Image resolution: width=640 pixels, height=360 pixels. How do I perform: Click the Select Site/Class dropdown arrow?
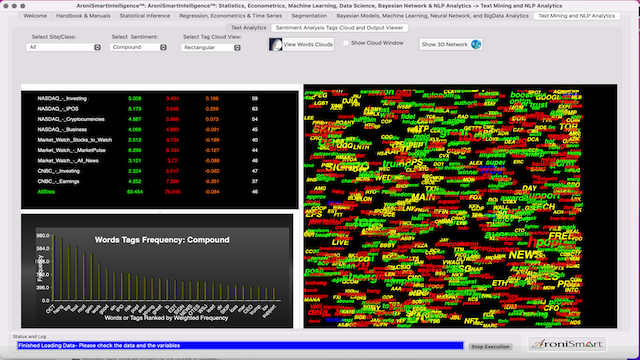97,47
